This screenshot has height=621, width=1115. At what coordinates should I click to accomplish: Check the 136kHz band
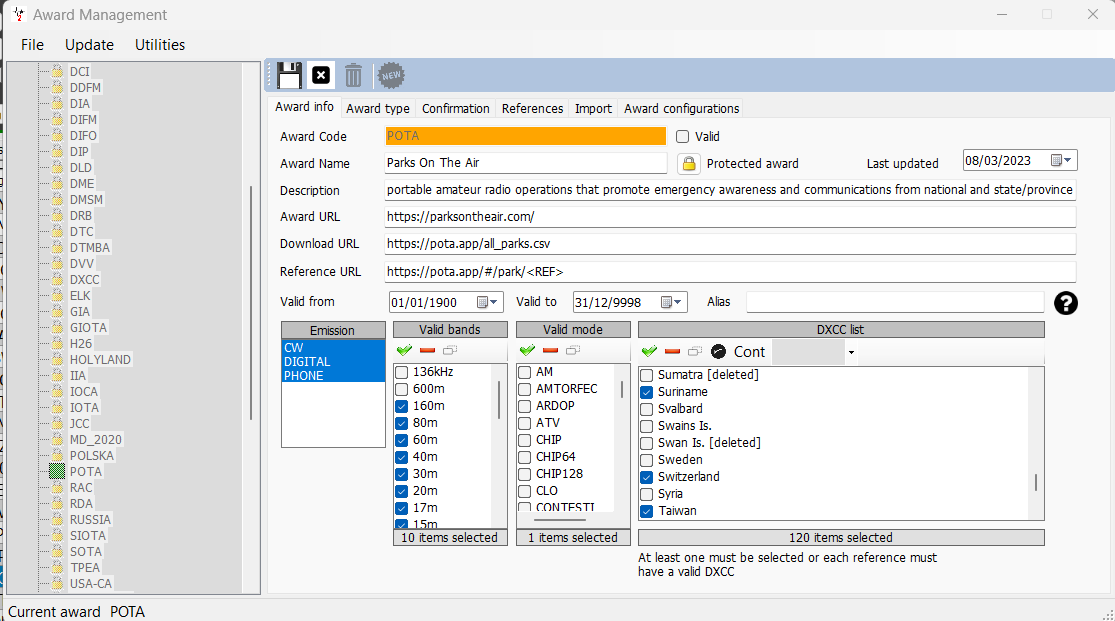point(402,372)
